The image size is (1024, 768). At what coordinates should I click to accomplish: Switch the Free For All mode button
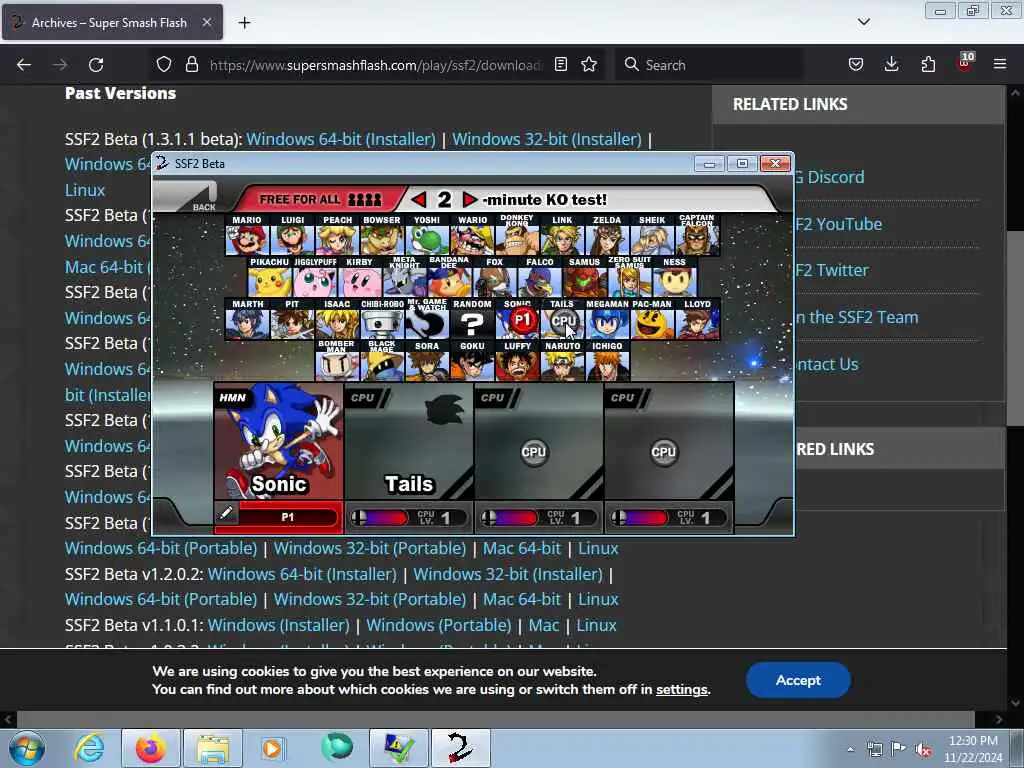coord(320,199)
